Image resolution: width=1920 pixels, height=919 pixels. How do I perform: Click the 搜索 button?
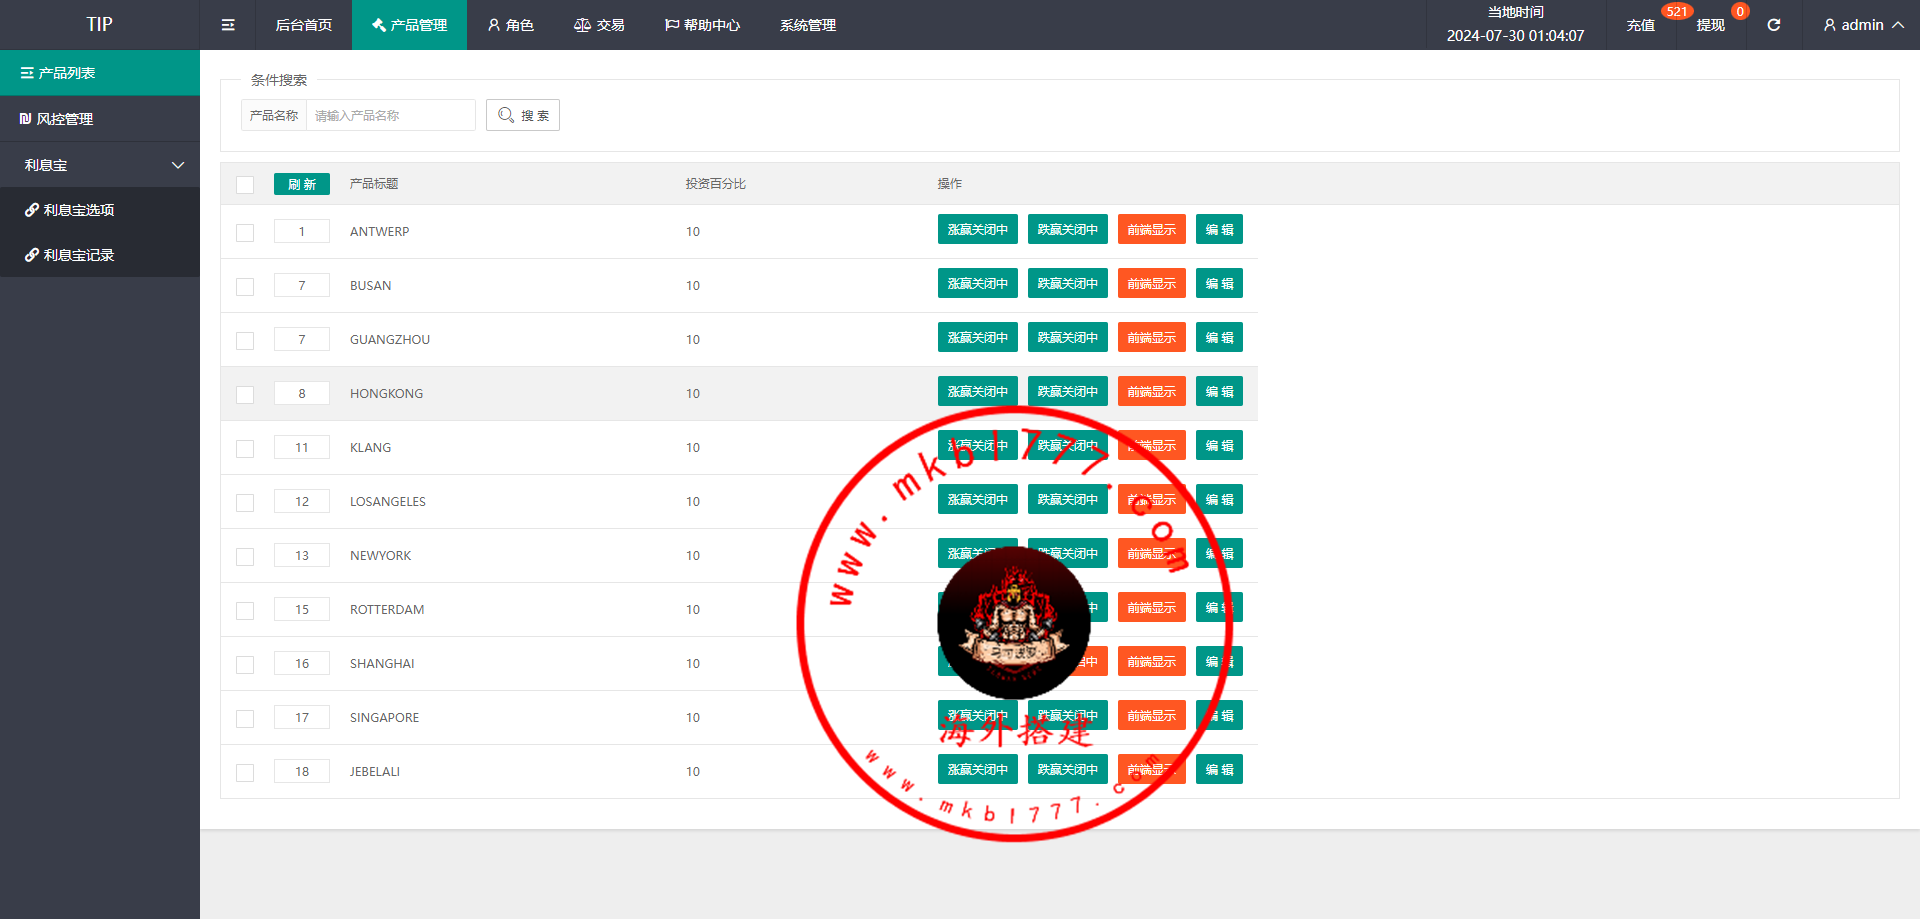[x=523, y=115]
